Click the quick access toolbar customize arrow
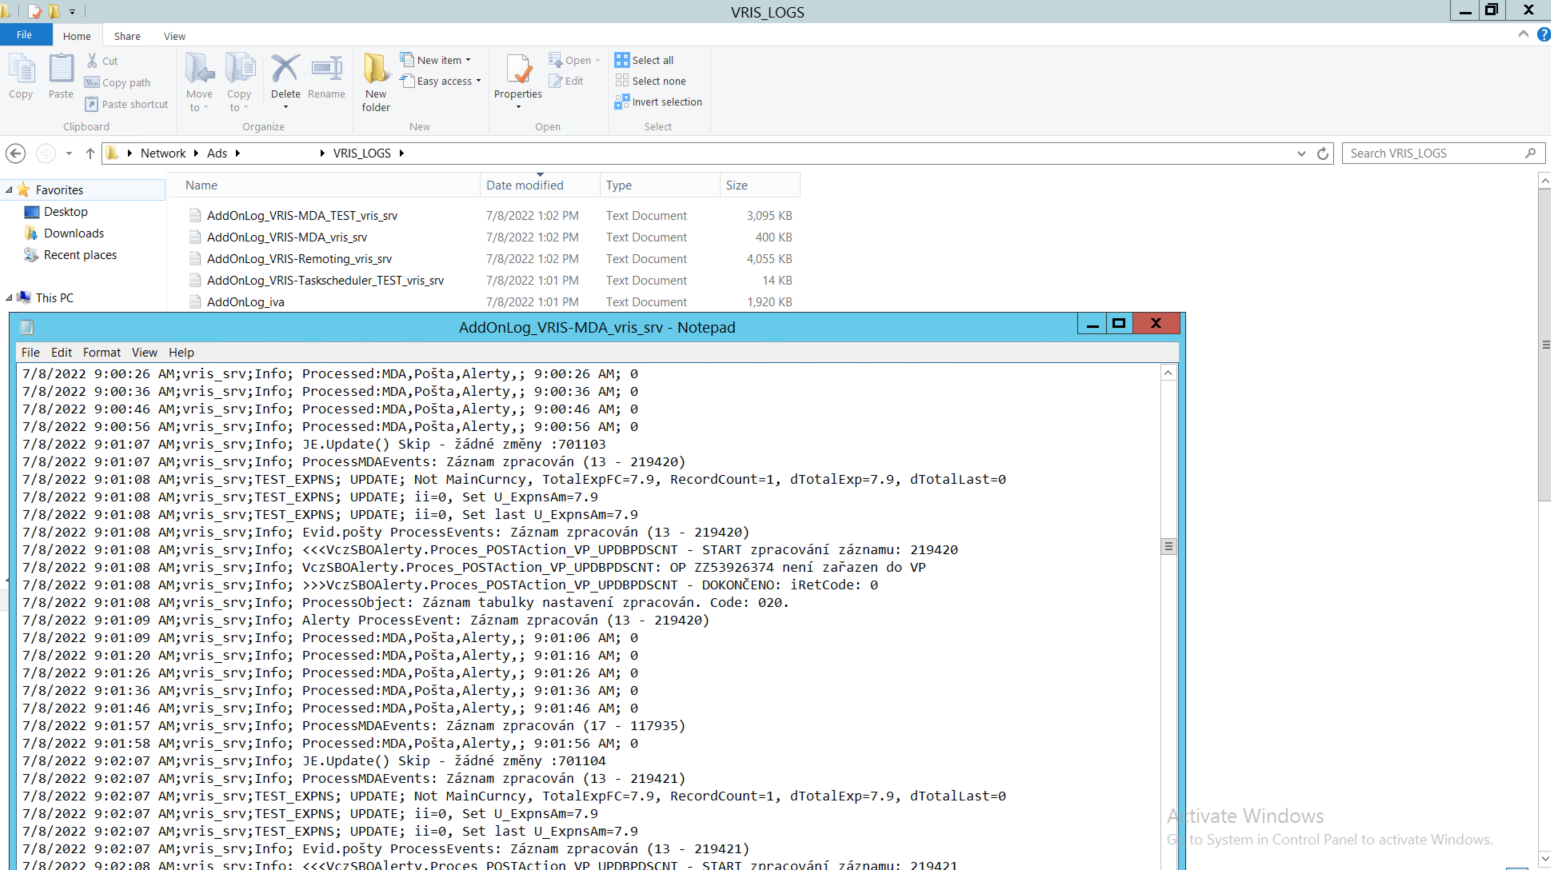 72,12
